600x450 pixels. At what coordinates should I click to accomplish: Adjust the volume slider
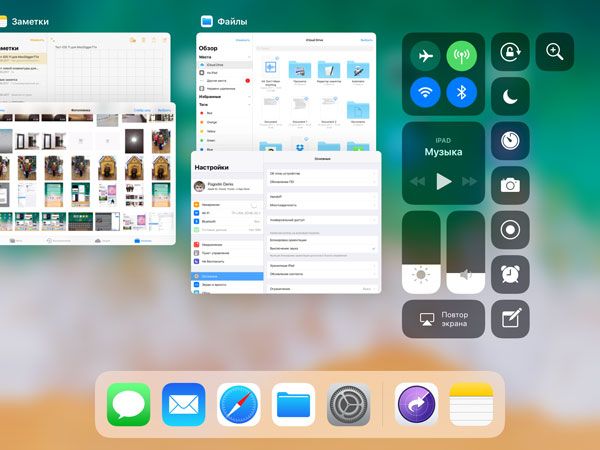click(465, 252)
